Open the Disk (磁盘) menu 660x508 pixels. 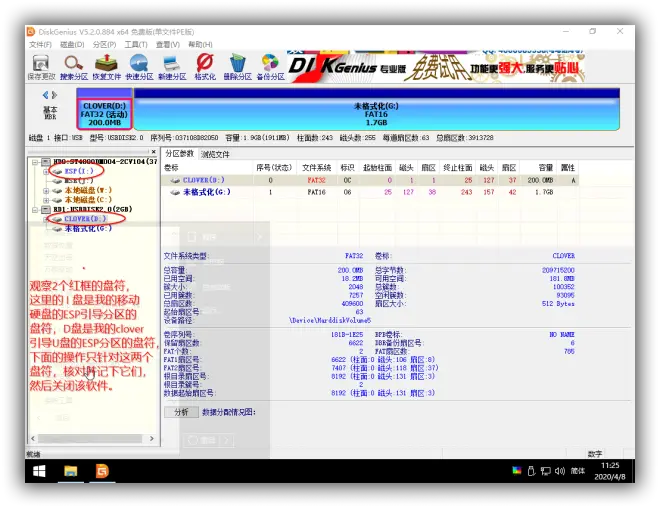72,45
